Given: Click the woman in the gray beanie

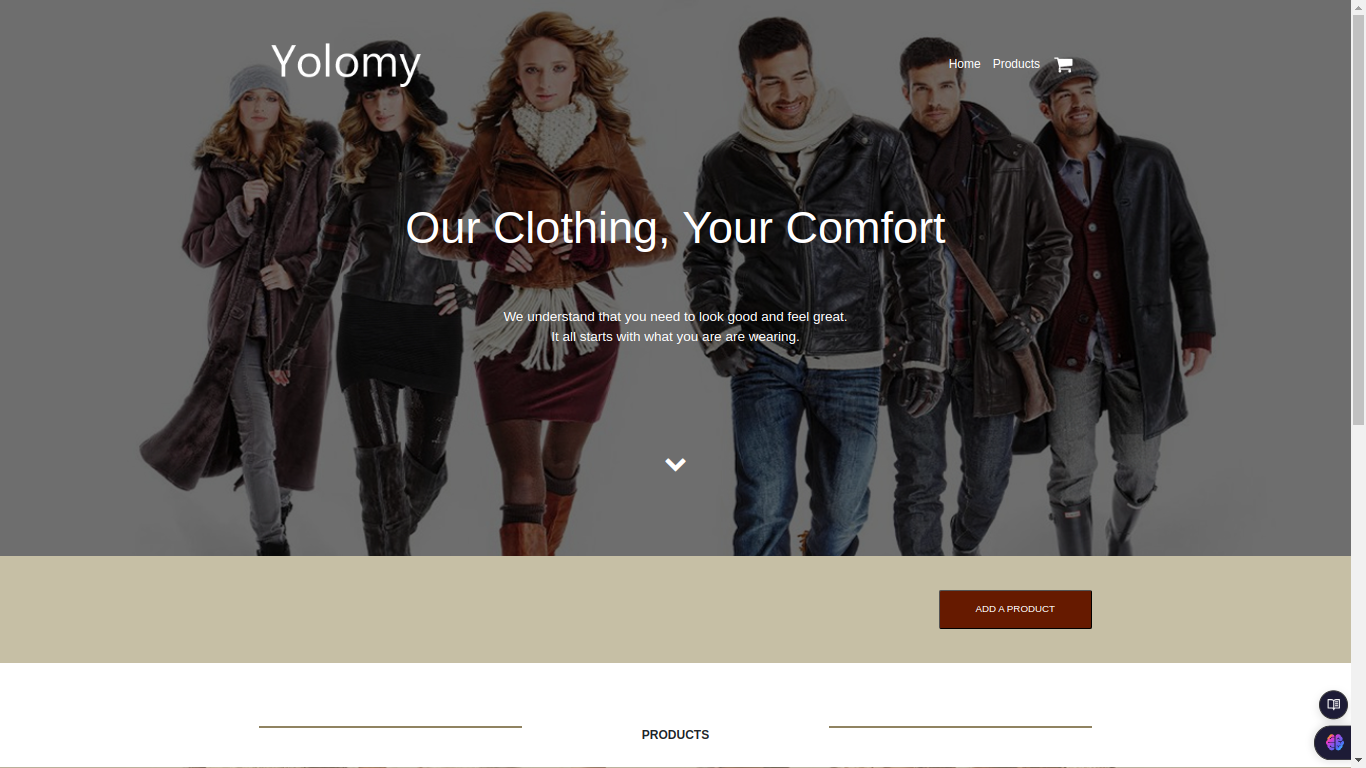Looking at the screenshot, I should [250, 300].
